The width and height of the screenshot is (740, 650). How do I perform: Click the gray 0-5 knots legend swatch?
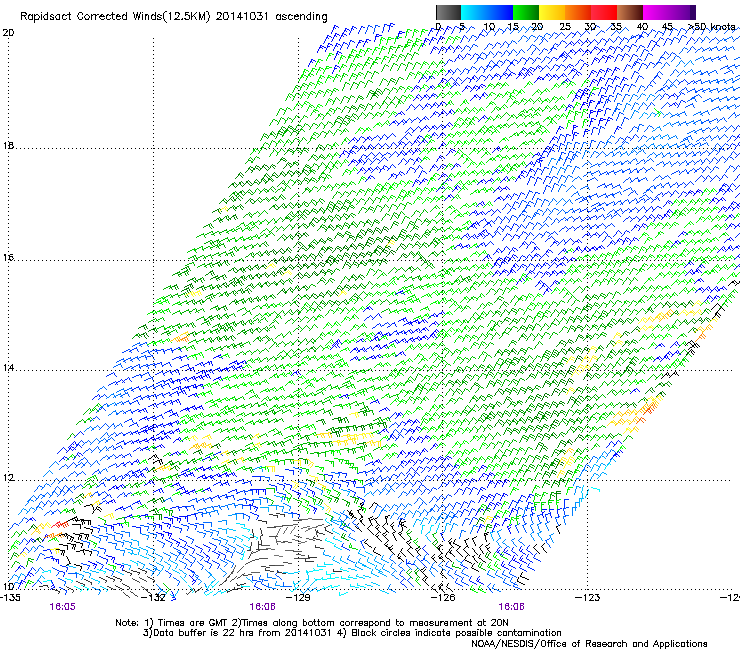coord(448,12)
